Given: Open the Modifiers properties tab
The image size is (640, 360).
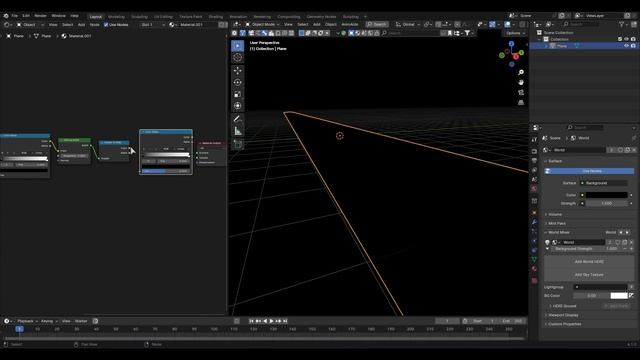Looking at the screenshot, I should tap(534, 222).
